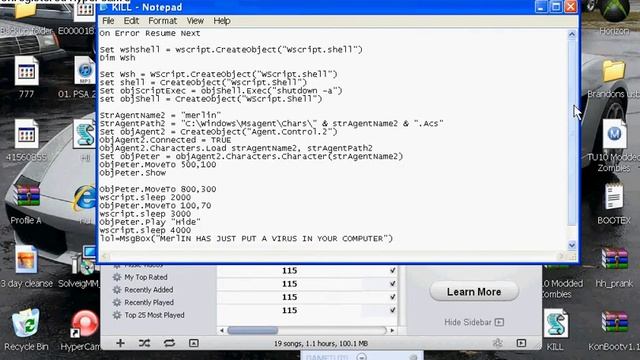This screenshot has height=360, width=640.
Task: Click Notepad's vertical scroll down arrow
Action: [x=572, y=245]
